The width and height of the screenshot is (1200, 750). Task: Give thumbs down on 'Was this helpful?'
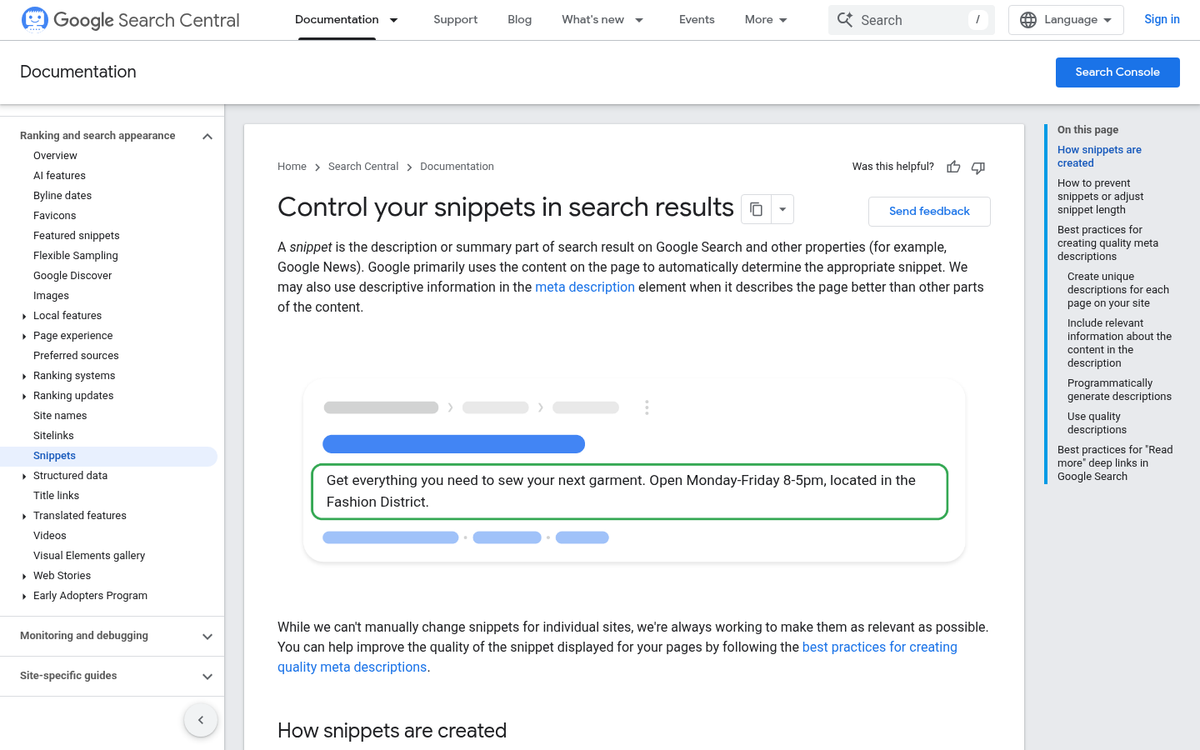coord(978,167)
